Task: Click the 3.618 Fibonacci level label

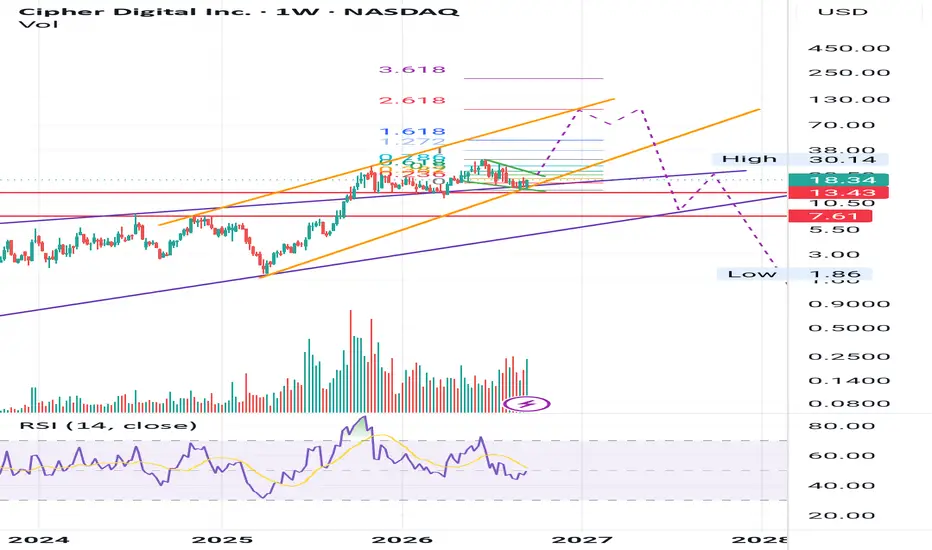Action: 412,70
